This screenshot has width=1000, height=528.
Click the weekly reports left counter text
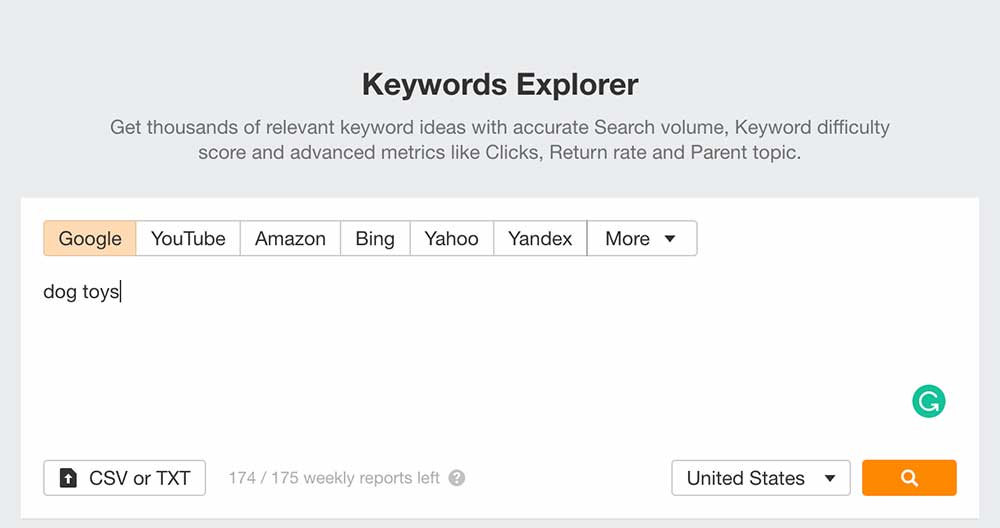[x=334, y=478]
